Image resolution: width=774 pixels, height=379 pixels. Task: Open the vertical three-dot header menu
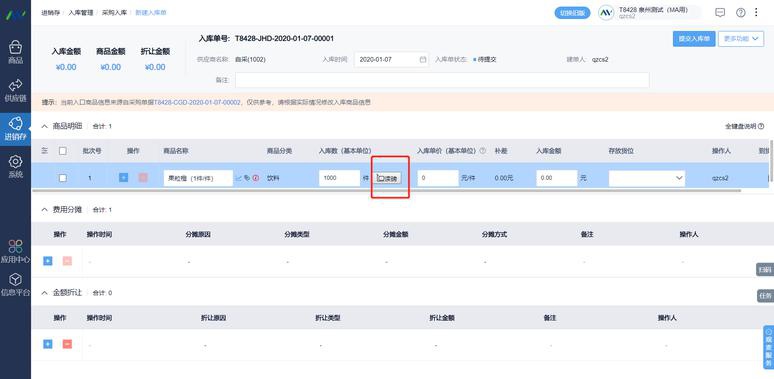[756, 13]
